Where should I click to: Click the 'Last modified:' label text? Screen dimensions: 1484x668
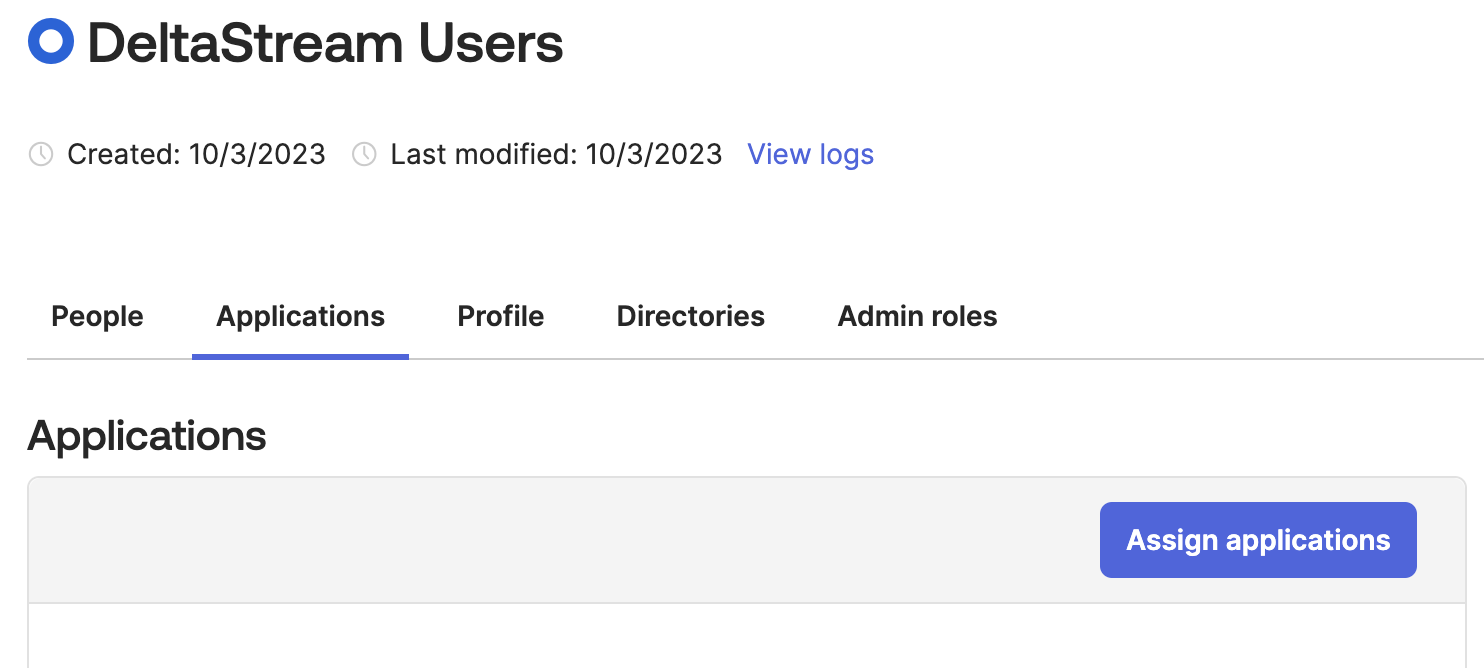pyautogui.click(x=484, y=154)
